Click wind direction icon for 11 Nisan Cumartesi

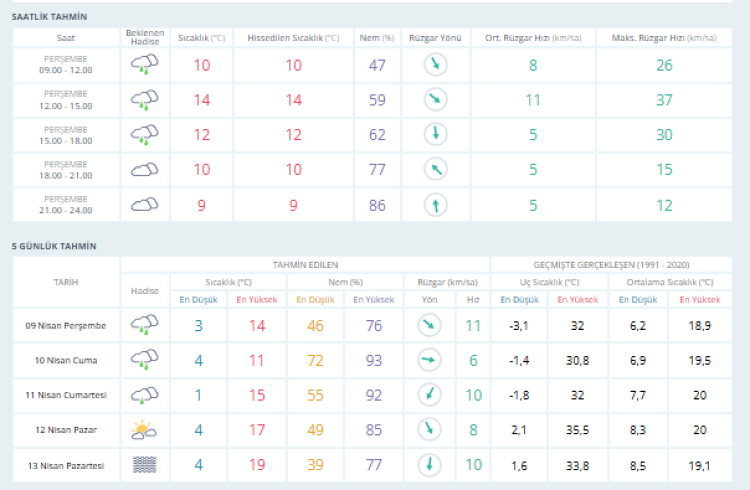(430, 395)
